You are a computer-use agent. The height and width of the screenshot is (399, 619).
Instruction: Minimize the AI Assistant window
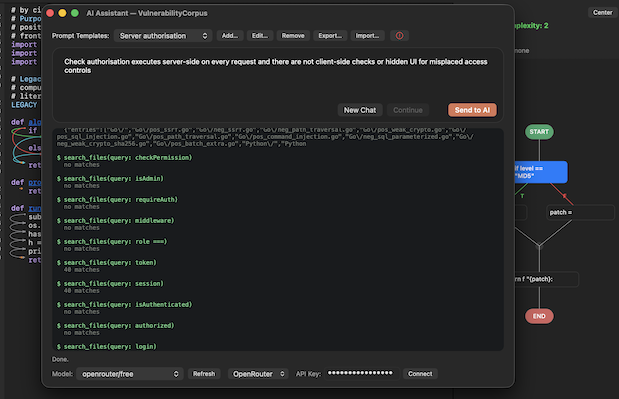pyautogui.click(x=62, y=13)
